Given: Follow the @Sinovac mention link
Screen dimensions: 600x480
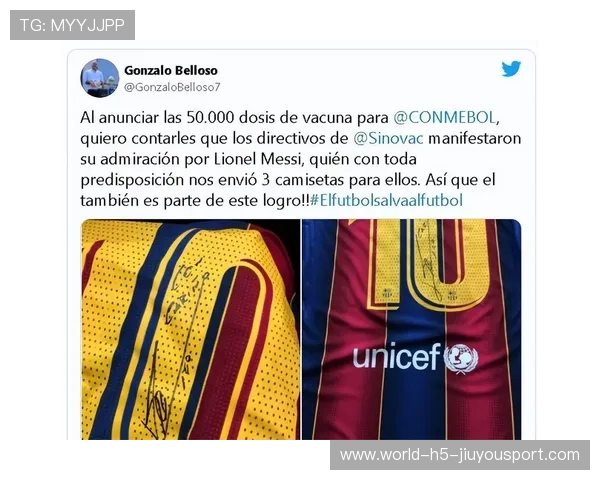Looking at the screenshot, I should [x=388, y=138].
